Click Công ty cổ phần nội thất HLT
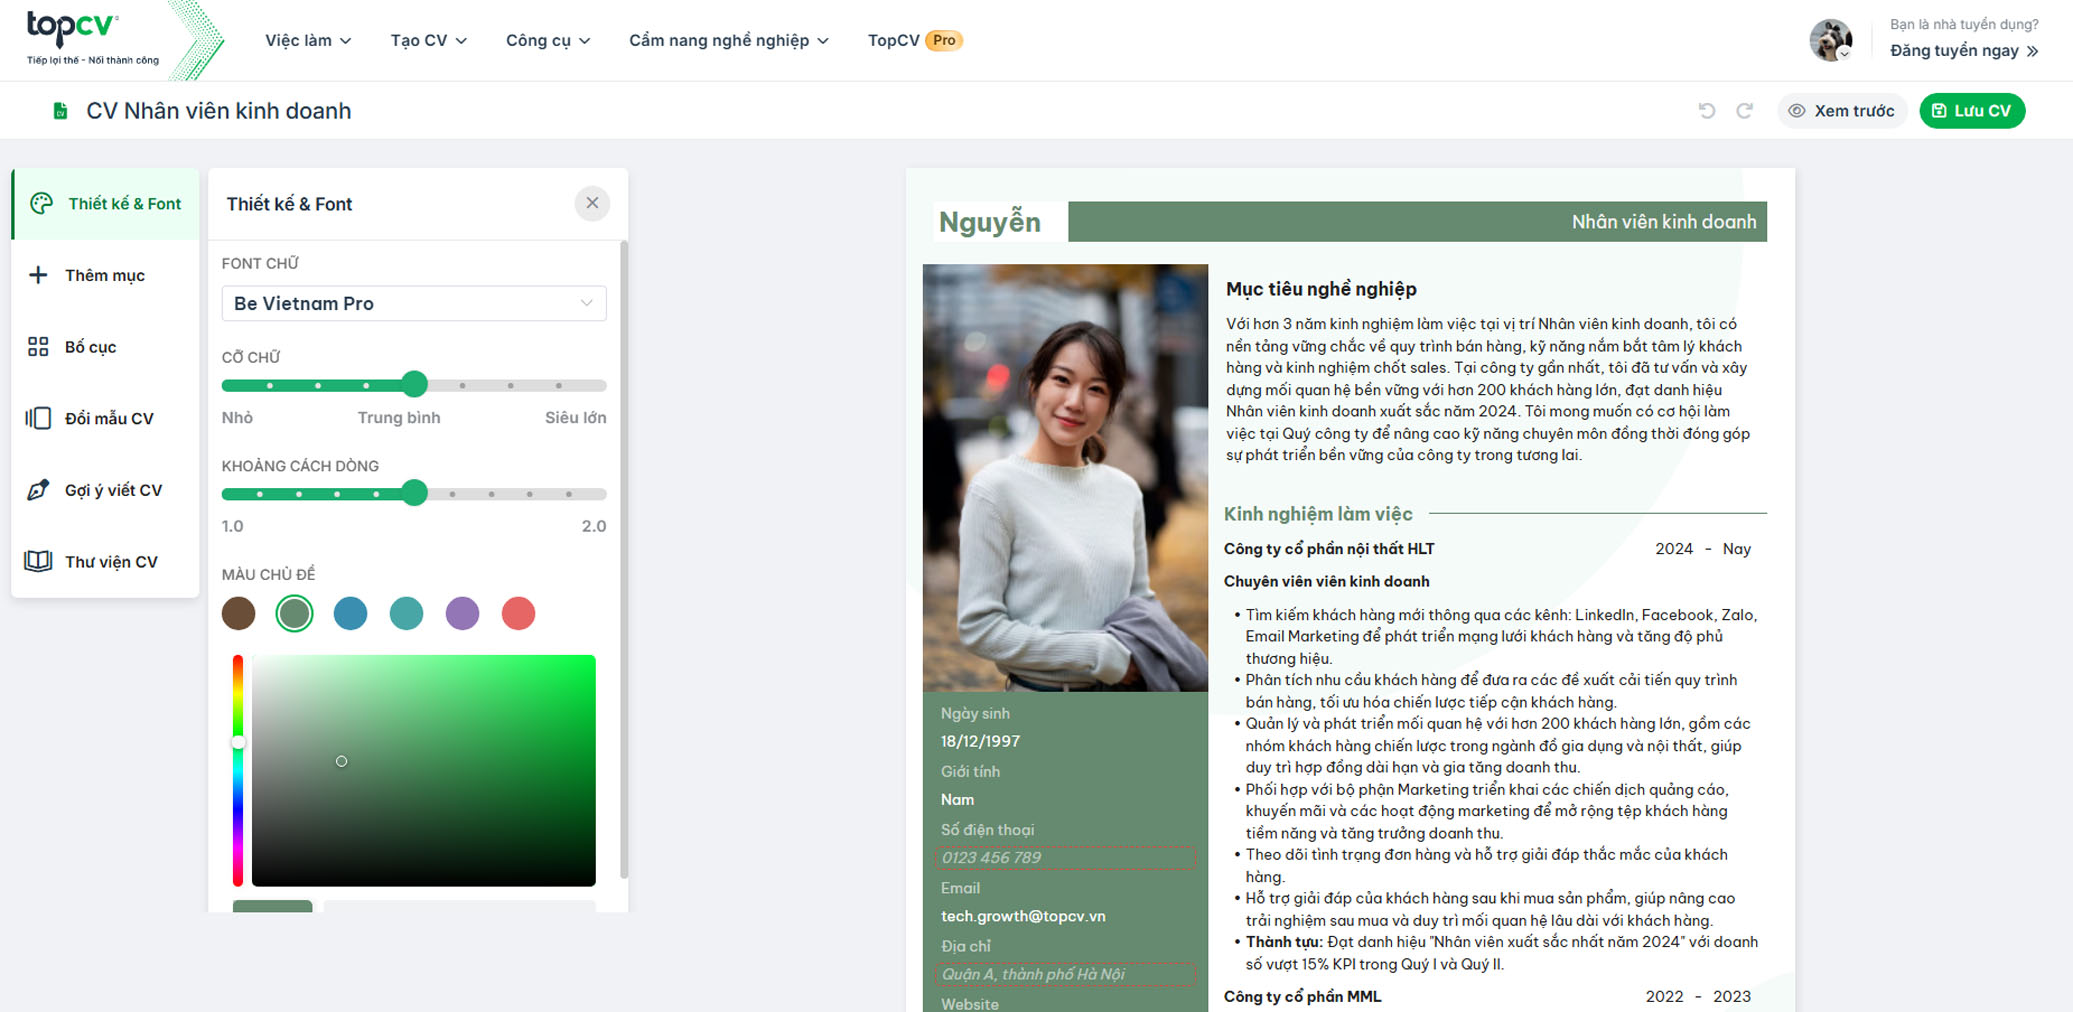 pos(1329,549)
